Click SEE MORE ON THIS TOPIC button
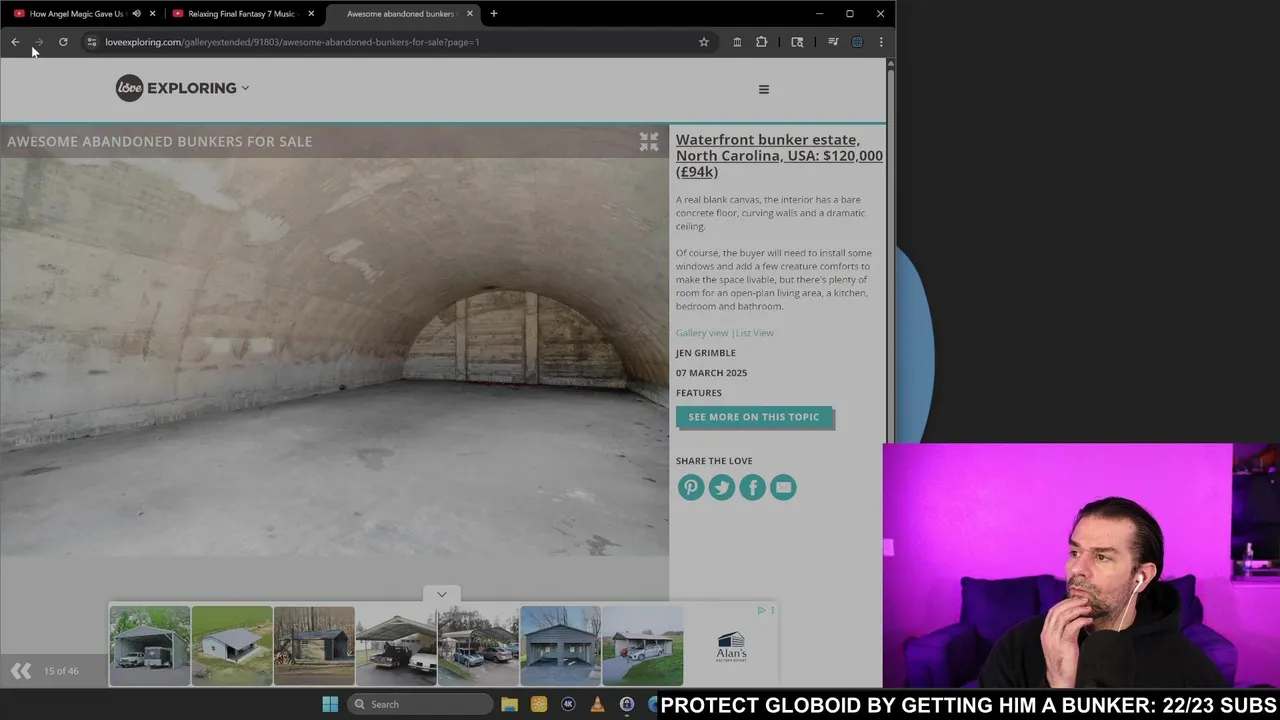This screenshot has height=720, width=1280. pos(754,417)
